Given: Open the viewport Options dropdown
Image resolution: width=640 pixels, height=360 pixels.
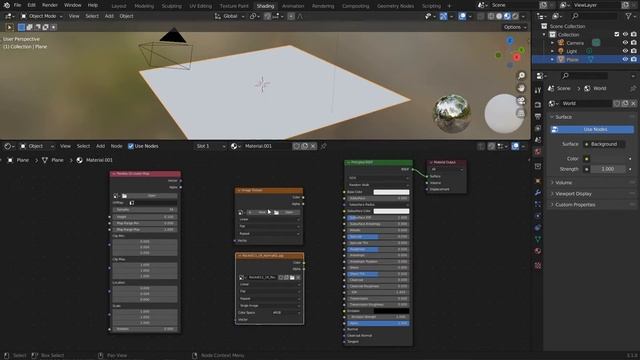Looking at the screenshot, I should coord(515,27).
